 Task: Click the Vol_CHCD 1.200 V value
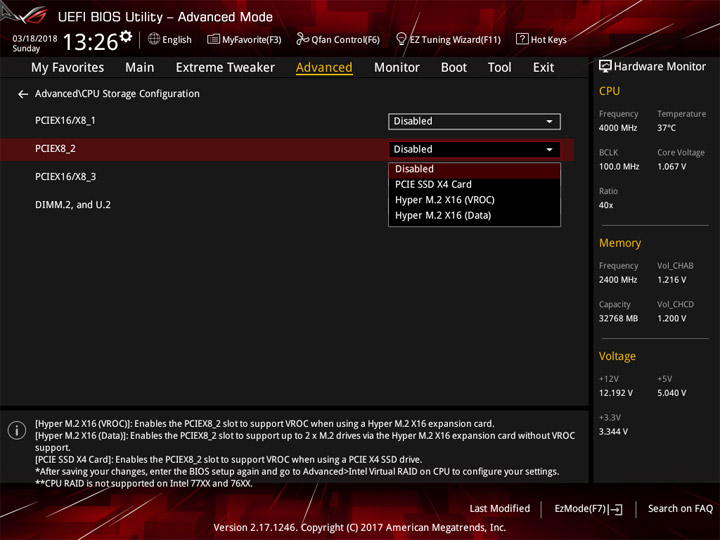click(671, 318)
